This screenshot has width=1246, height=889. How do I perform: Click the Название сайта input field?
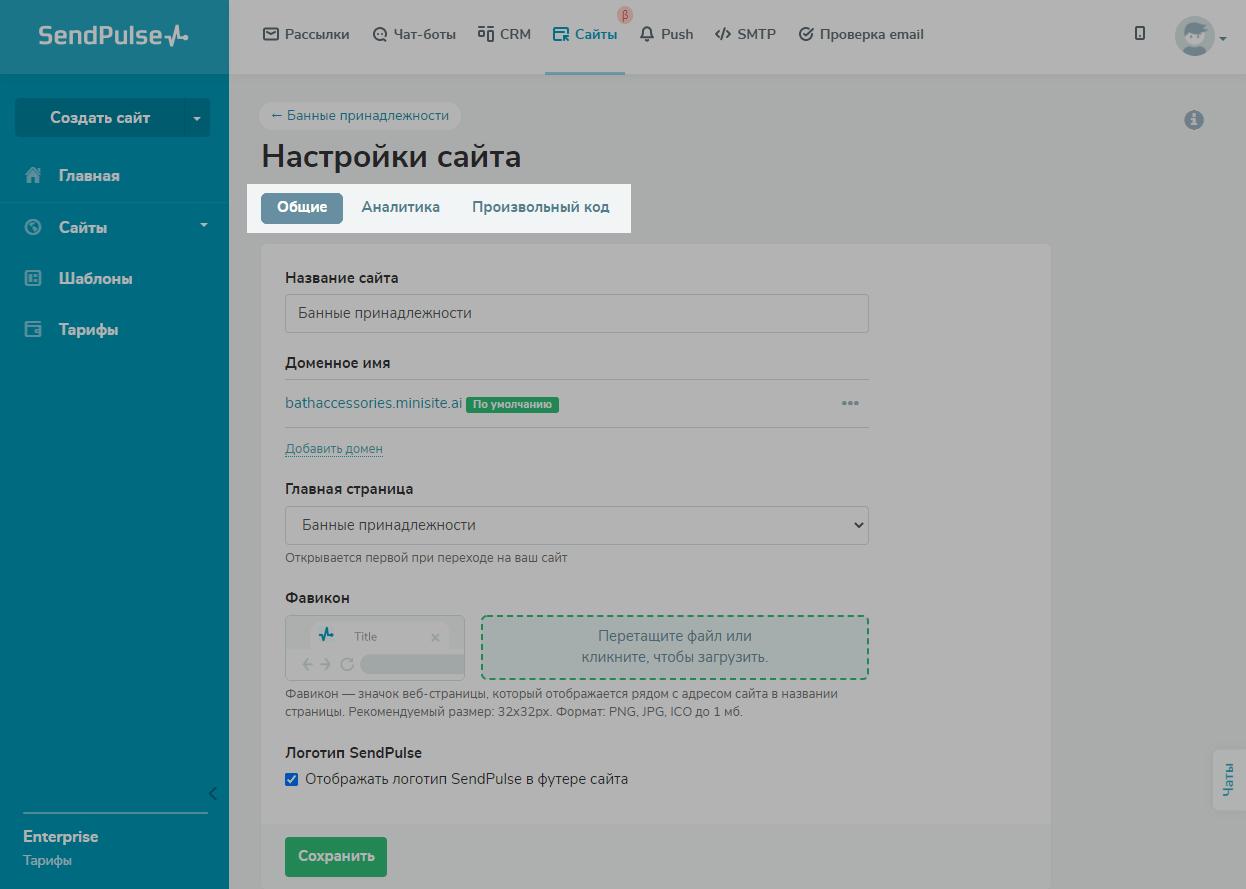click(576, 313)
